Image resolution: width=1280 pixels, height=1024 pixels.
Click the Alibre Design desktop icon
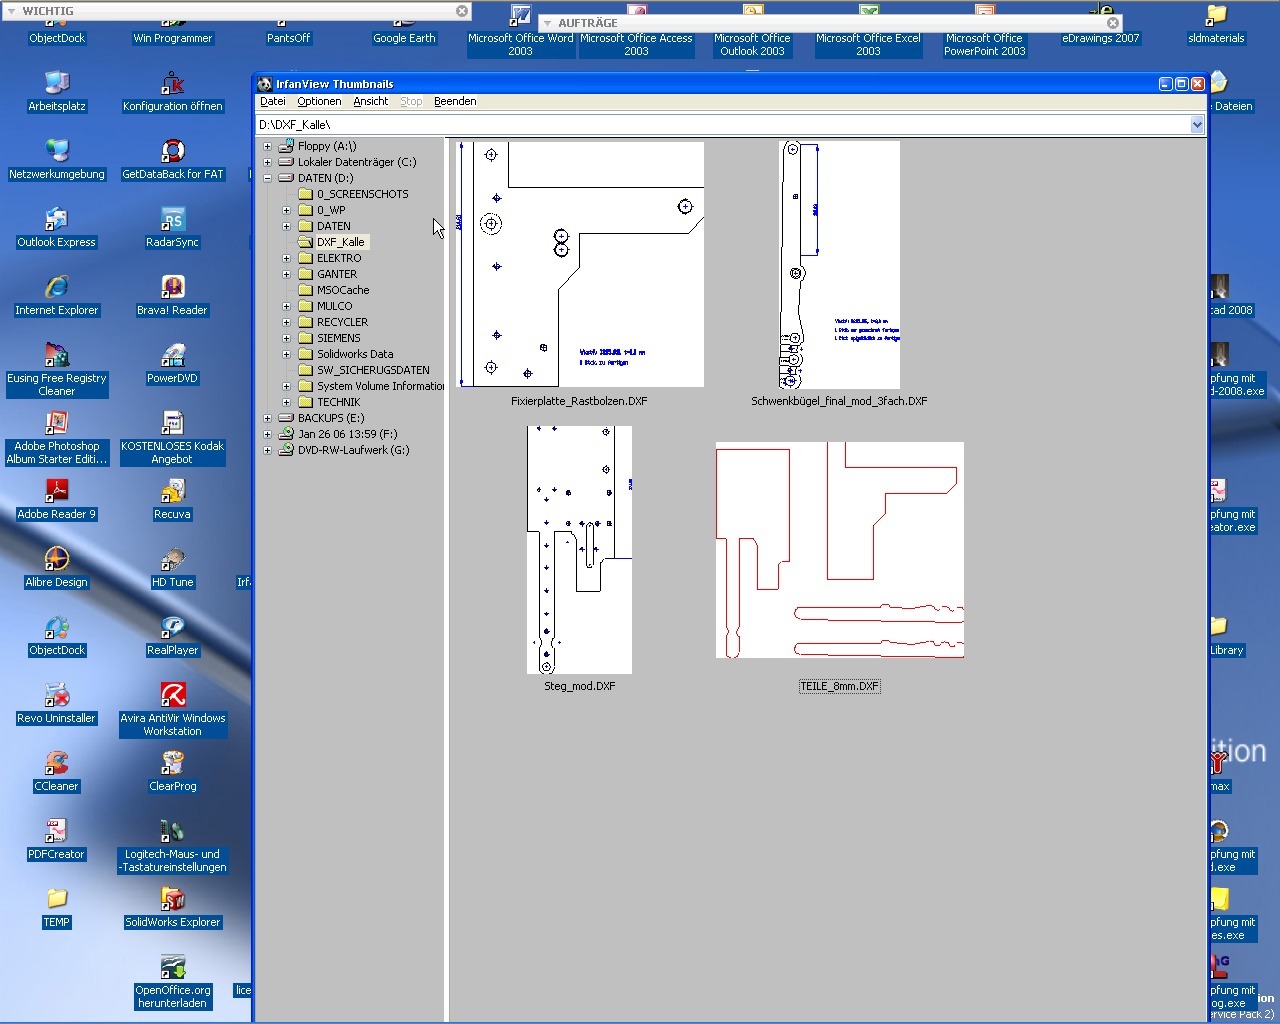point(57,560)
